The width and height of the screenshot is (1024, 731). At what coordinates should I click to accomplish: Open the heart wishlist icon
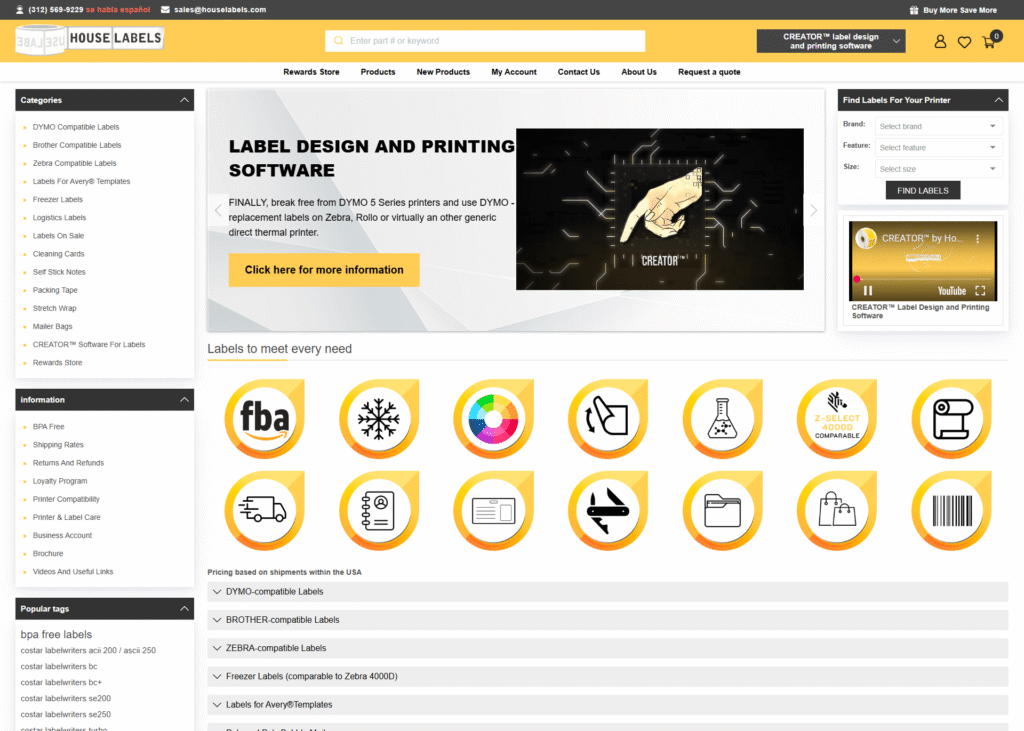(x=964, y=42)
